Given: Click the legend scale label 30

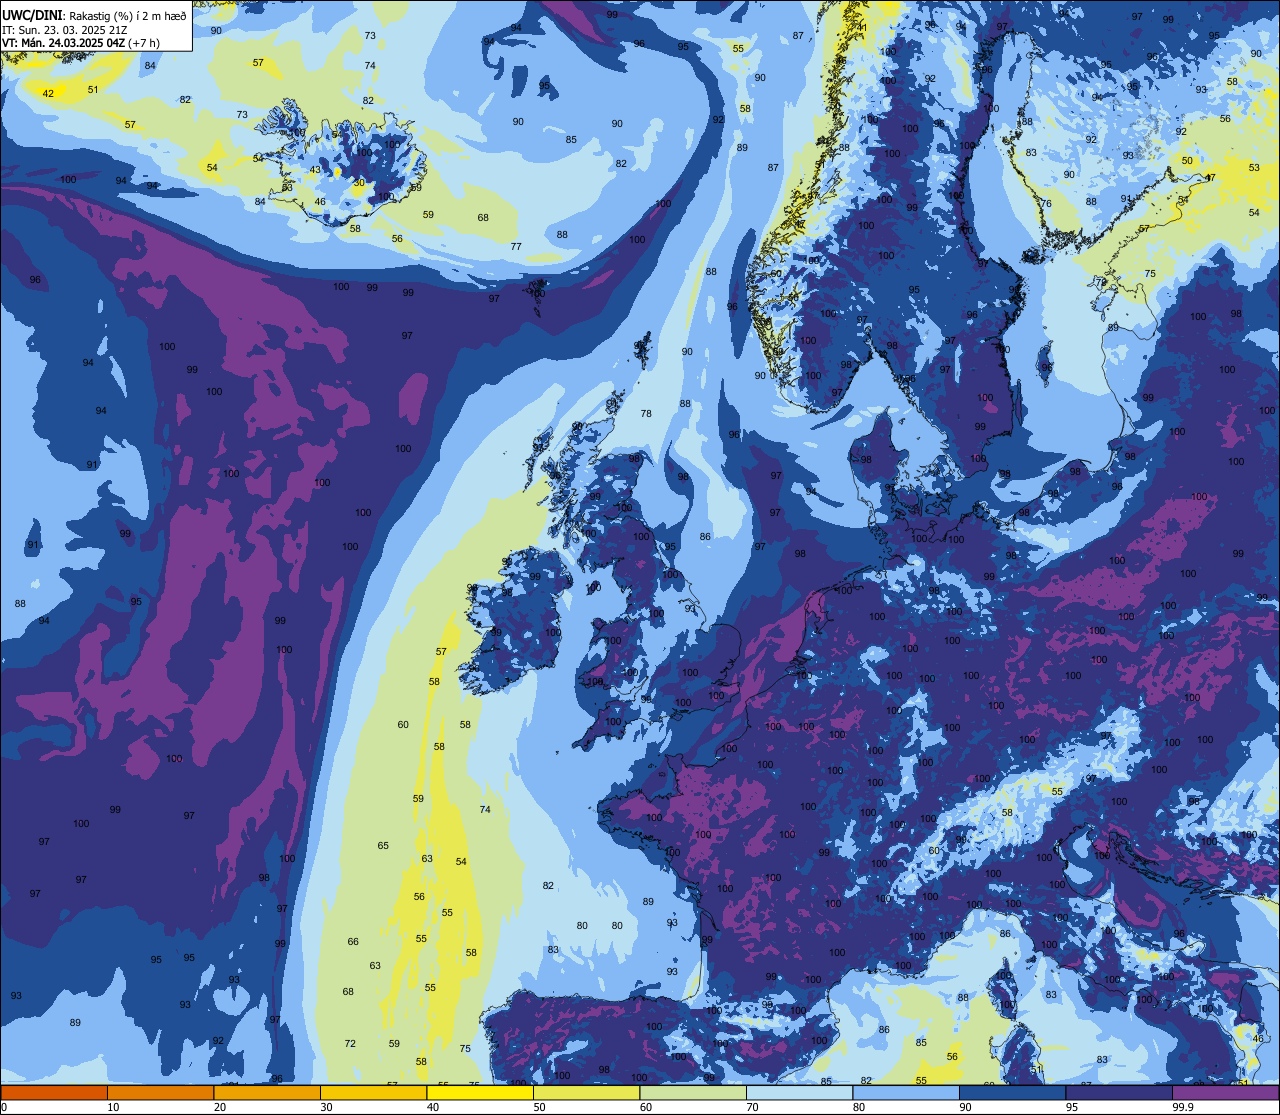Looking at the screenshot, I should (326, 1107).
